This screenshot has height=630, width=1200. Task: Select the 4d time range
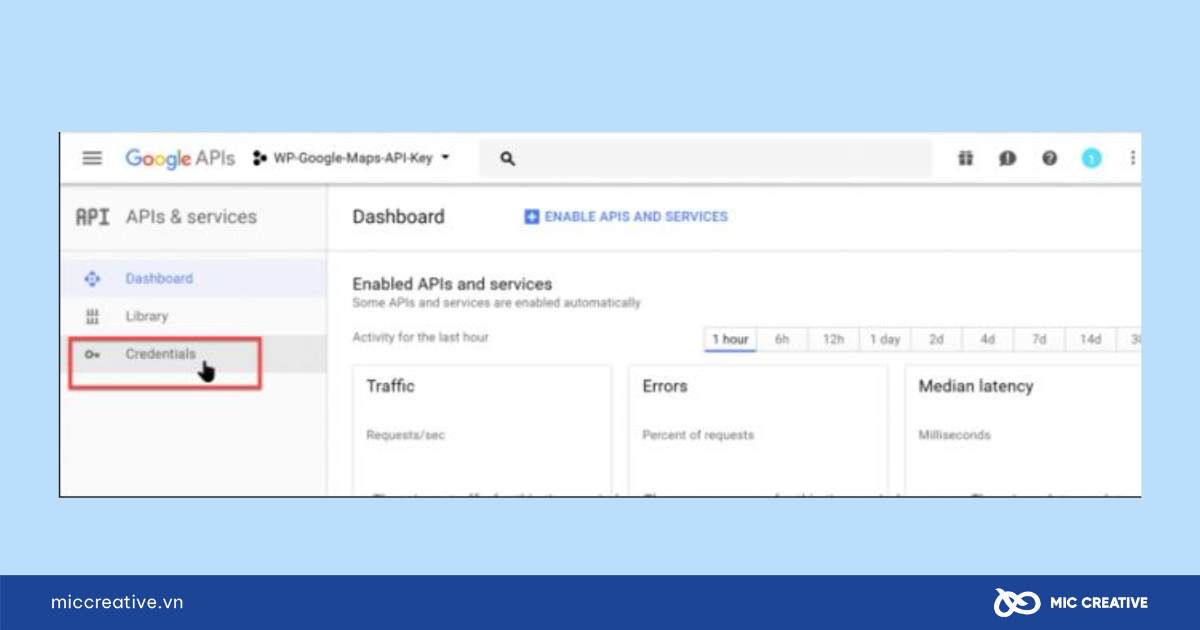pyautogui.click(x=988, y=339)
